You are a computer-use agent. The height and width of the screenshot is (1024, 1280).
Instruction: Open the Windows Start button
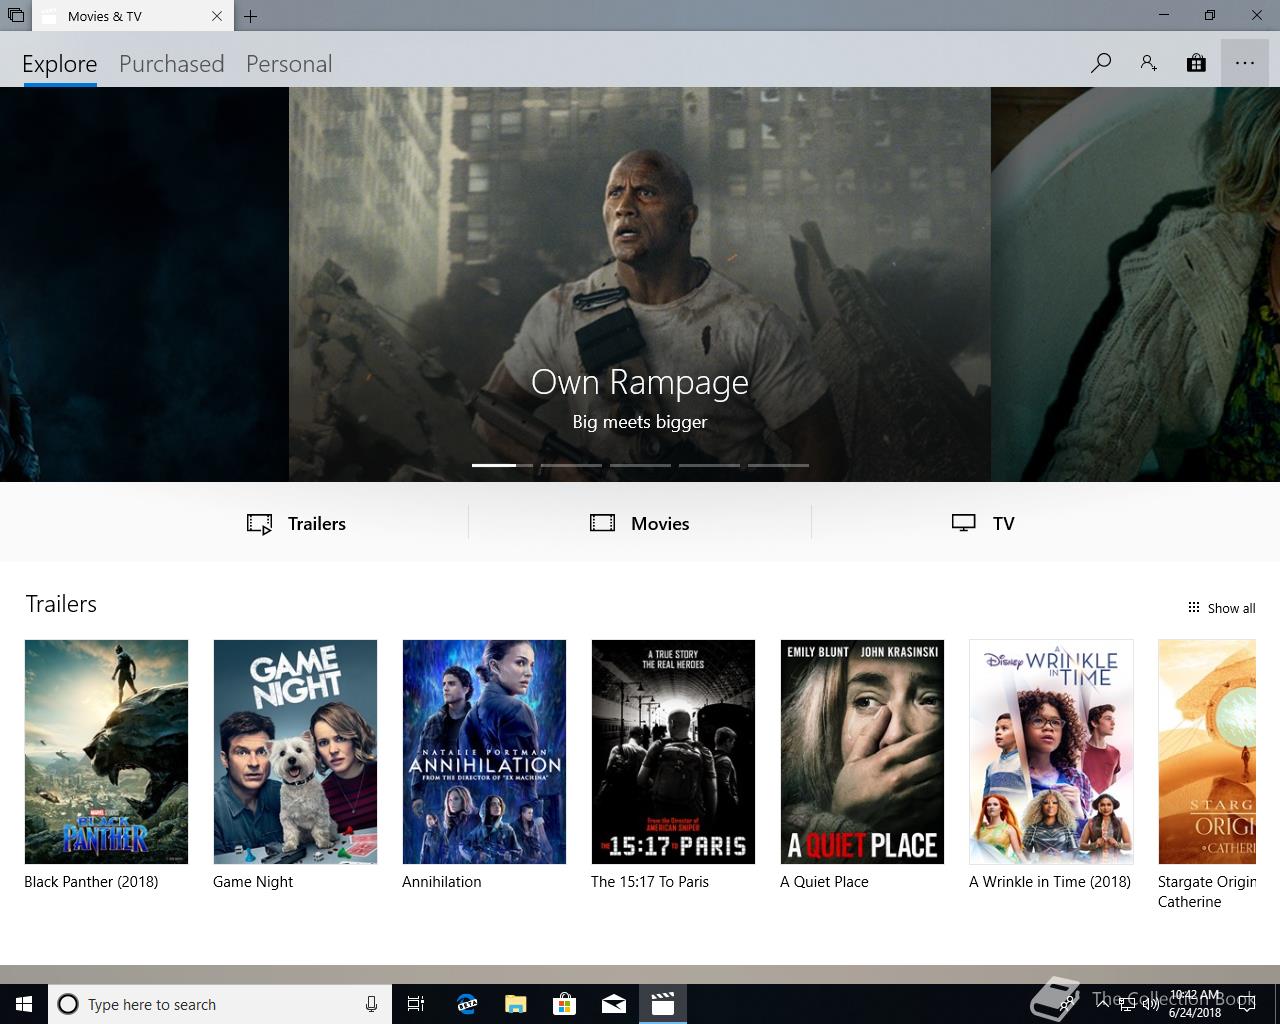coord(24,1004)
